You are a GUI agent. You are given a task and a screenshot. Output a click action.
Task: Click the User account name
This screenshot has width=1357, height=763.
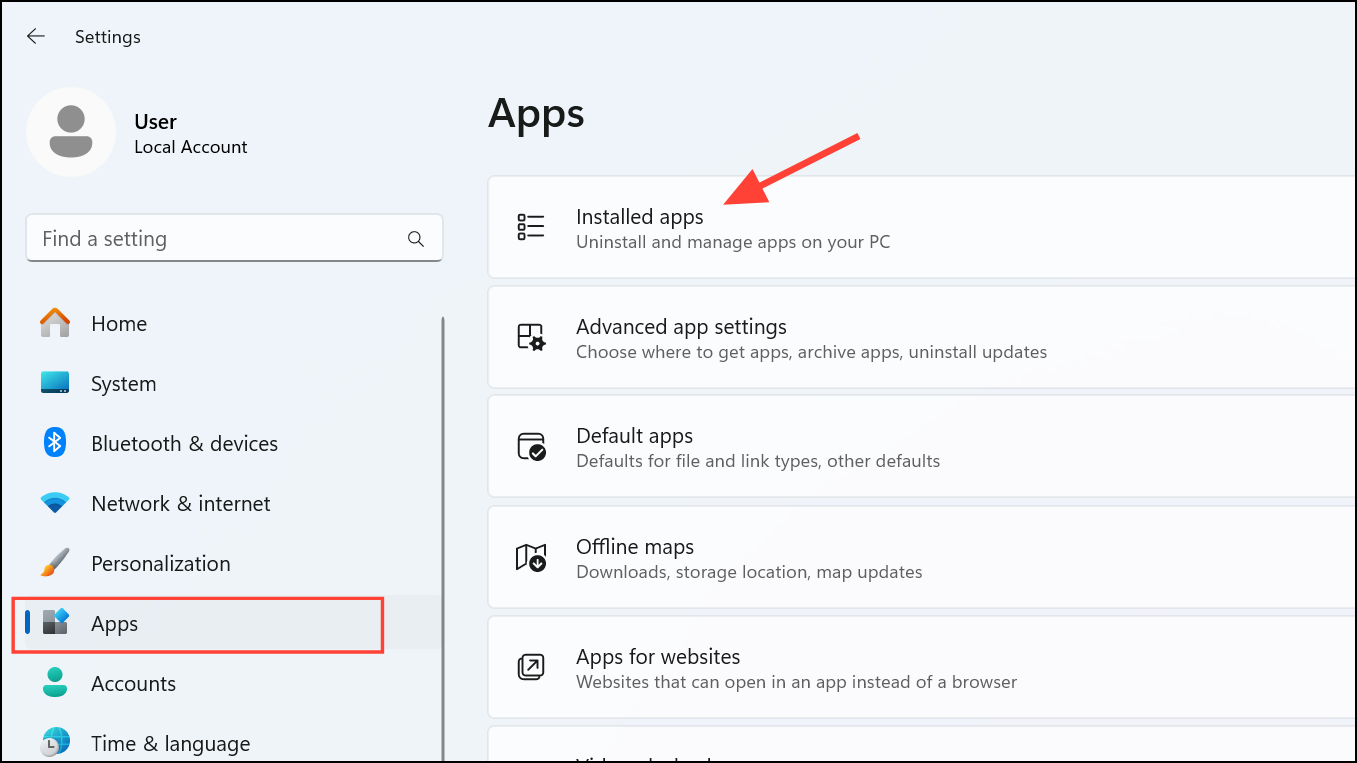[x=155, y=121]
